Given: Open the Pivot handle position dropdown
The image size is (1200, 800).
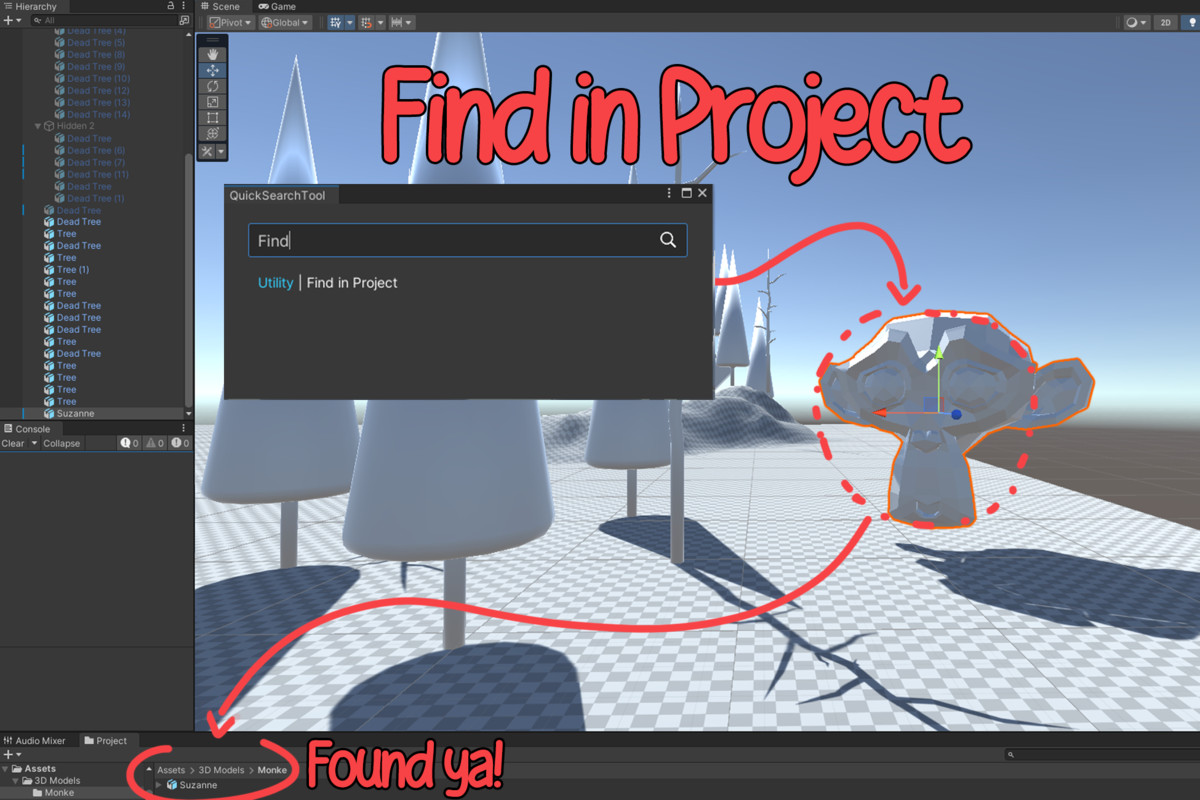Looking at the screenshot, I should (x=231, y=22).
